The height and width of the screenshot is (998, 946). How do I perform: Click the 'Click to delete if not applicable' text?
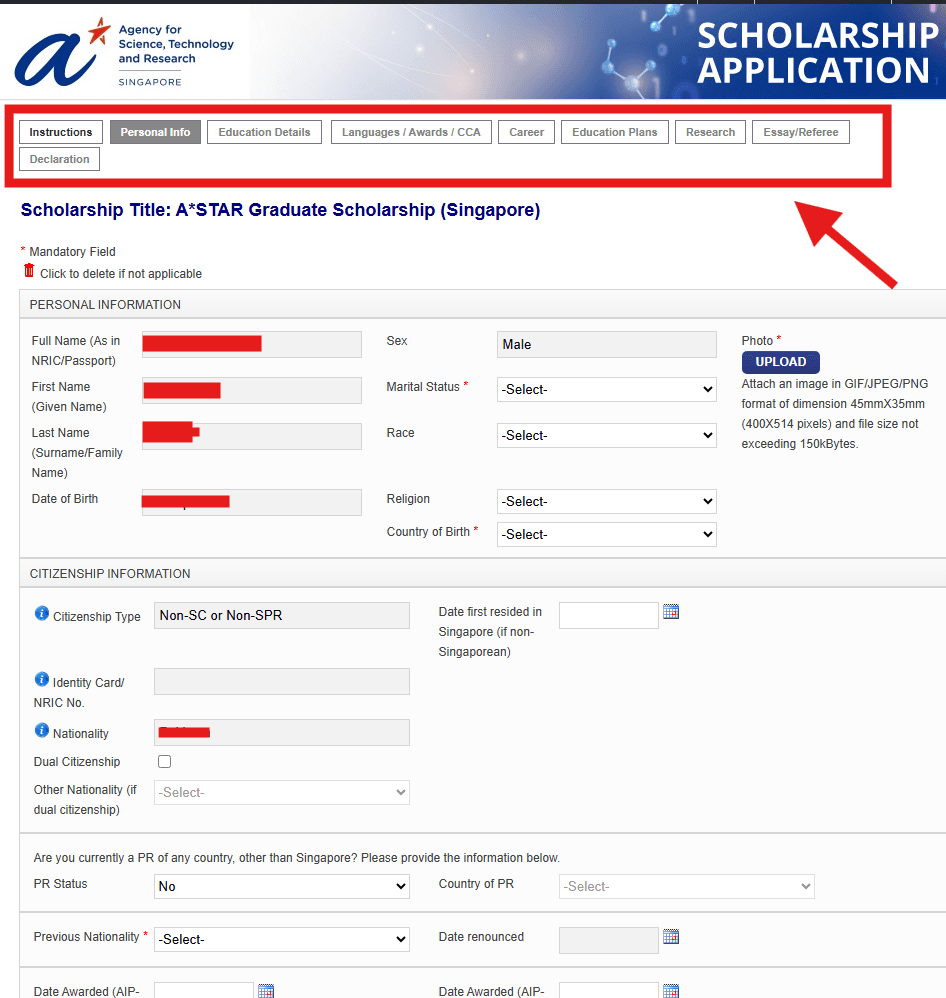point(121,274)
